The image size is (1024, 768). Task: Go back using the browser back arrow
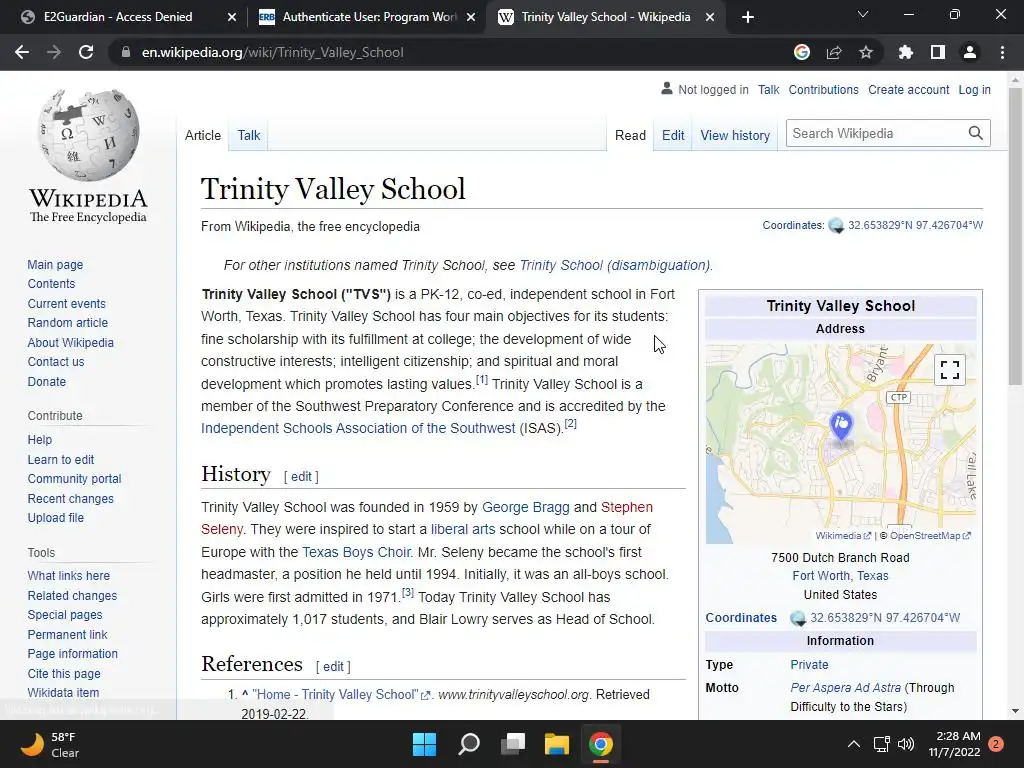click(x=22, y=52)
